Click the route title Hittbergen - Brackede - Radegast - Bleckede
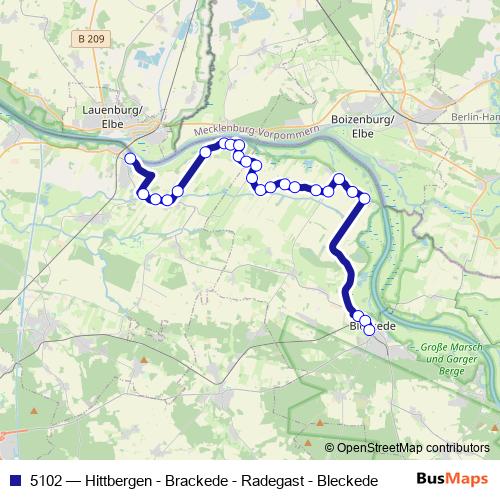 tap(231, 481)
